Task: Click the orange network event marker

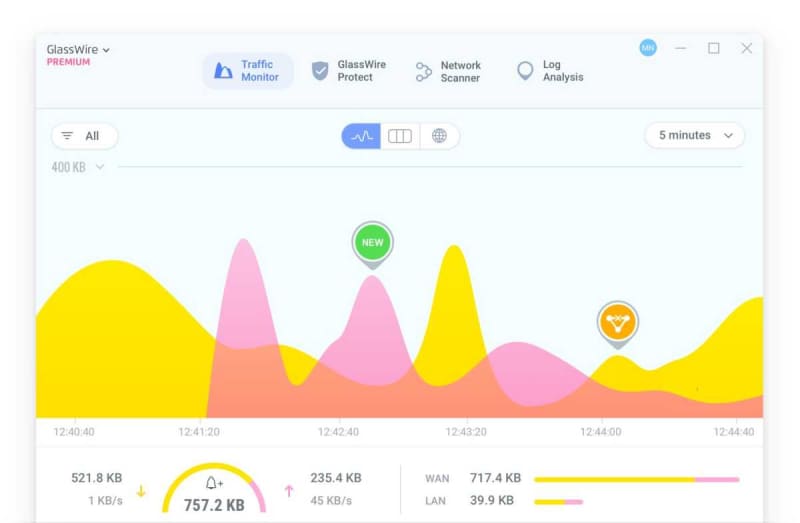Action: click(617, 322)
